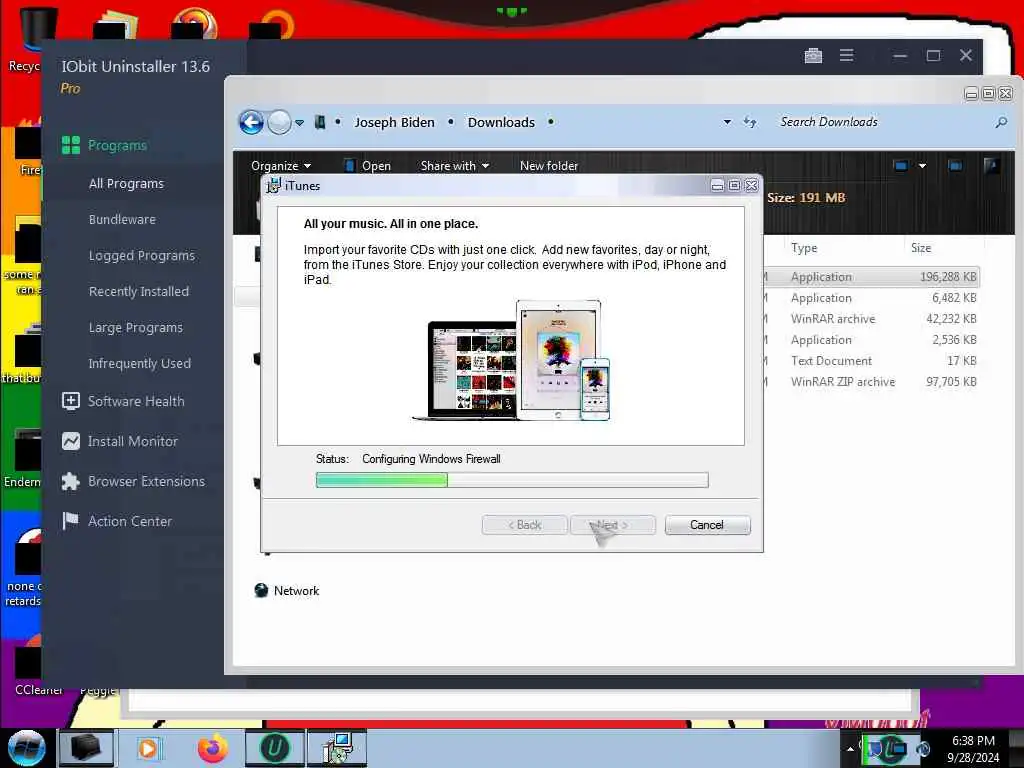Screen dimensions: 1024x768
Task: Open Browser Extensions in IObit sidebar
Action: [133, 481]
